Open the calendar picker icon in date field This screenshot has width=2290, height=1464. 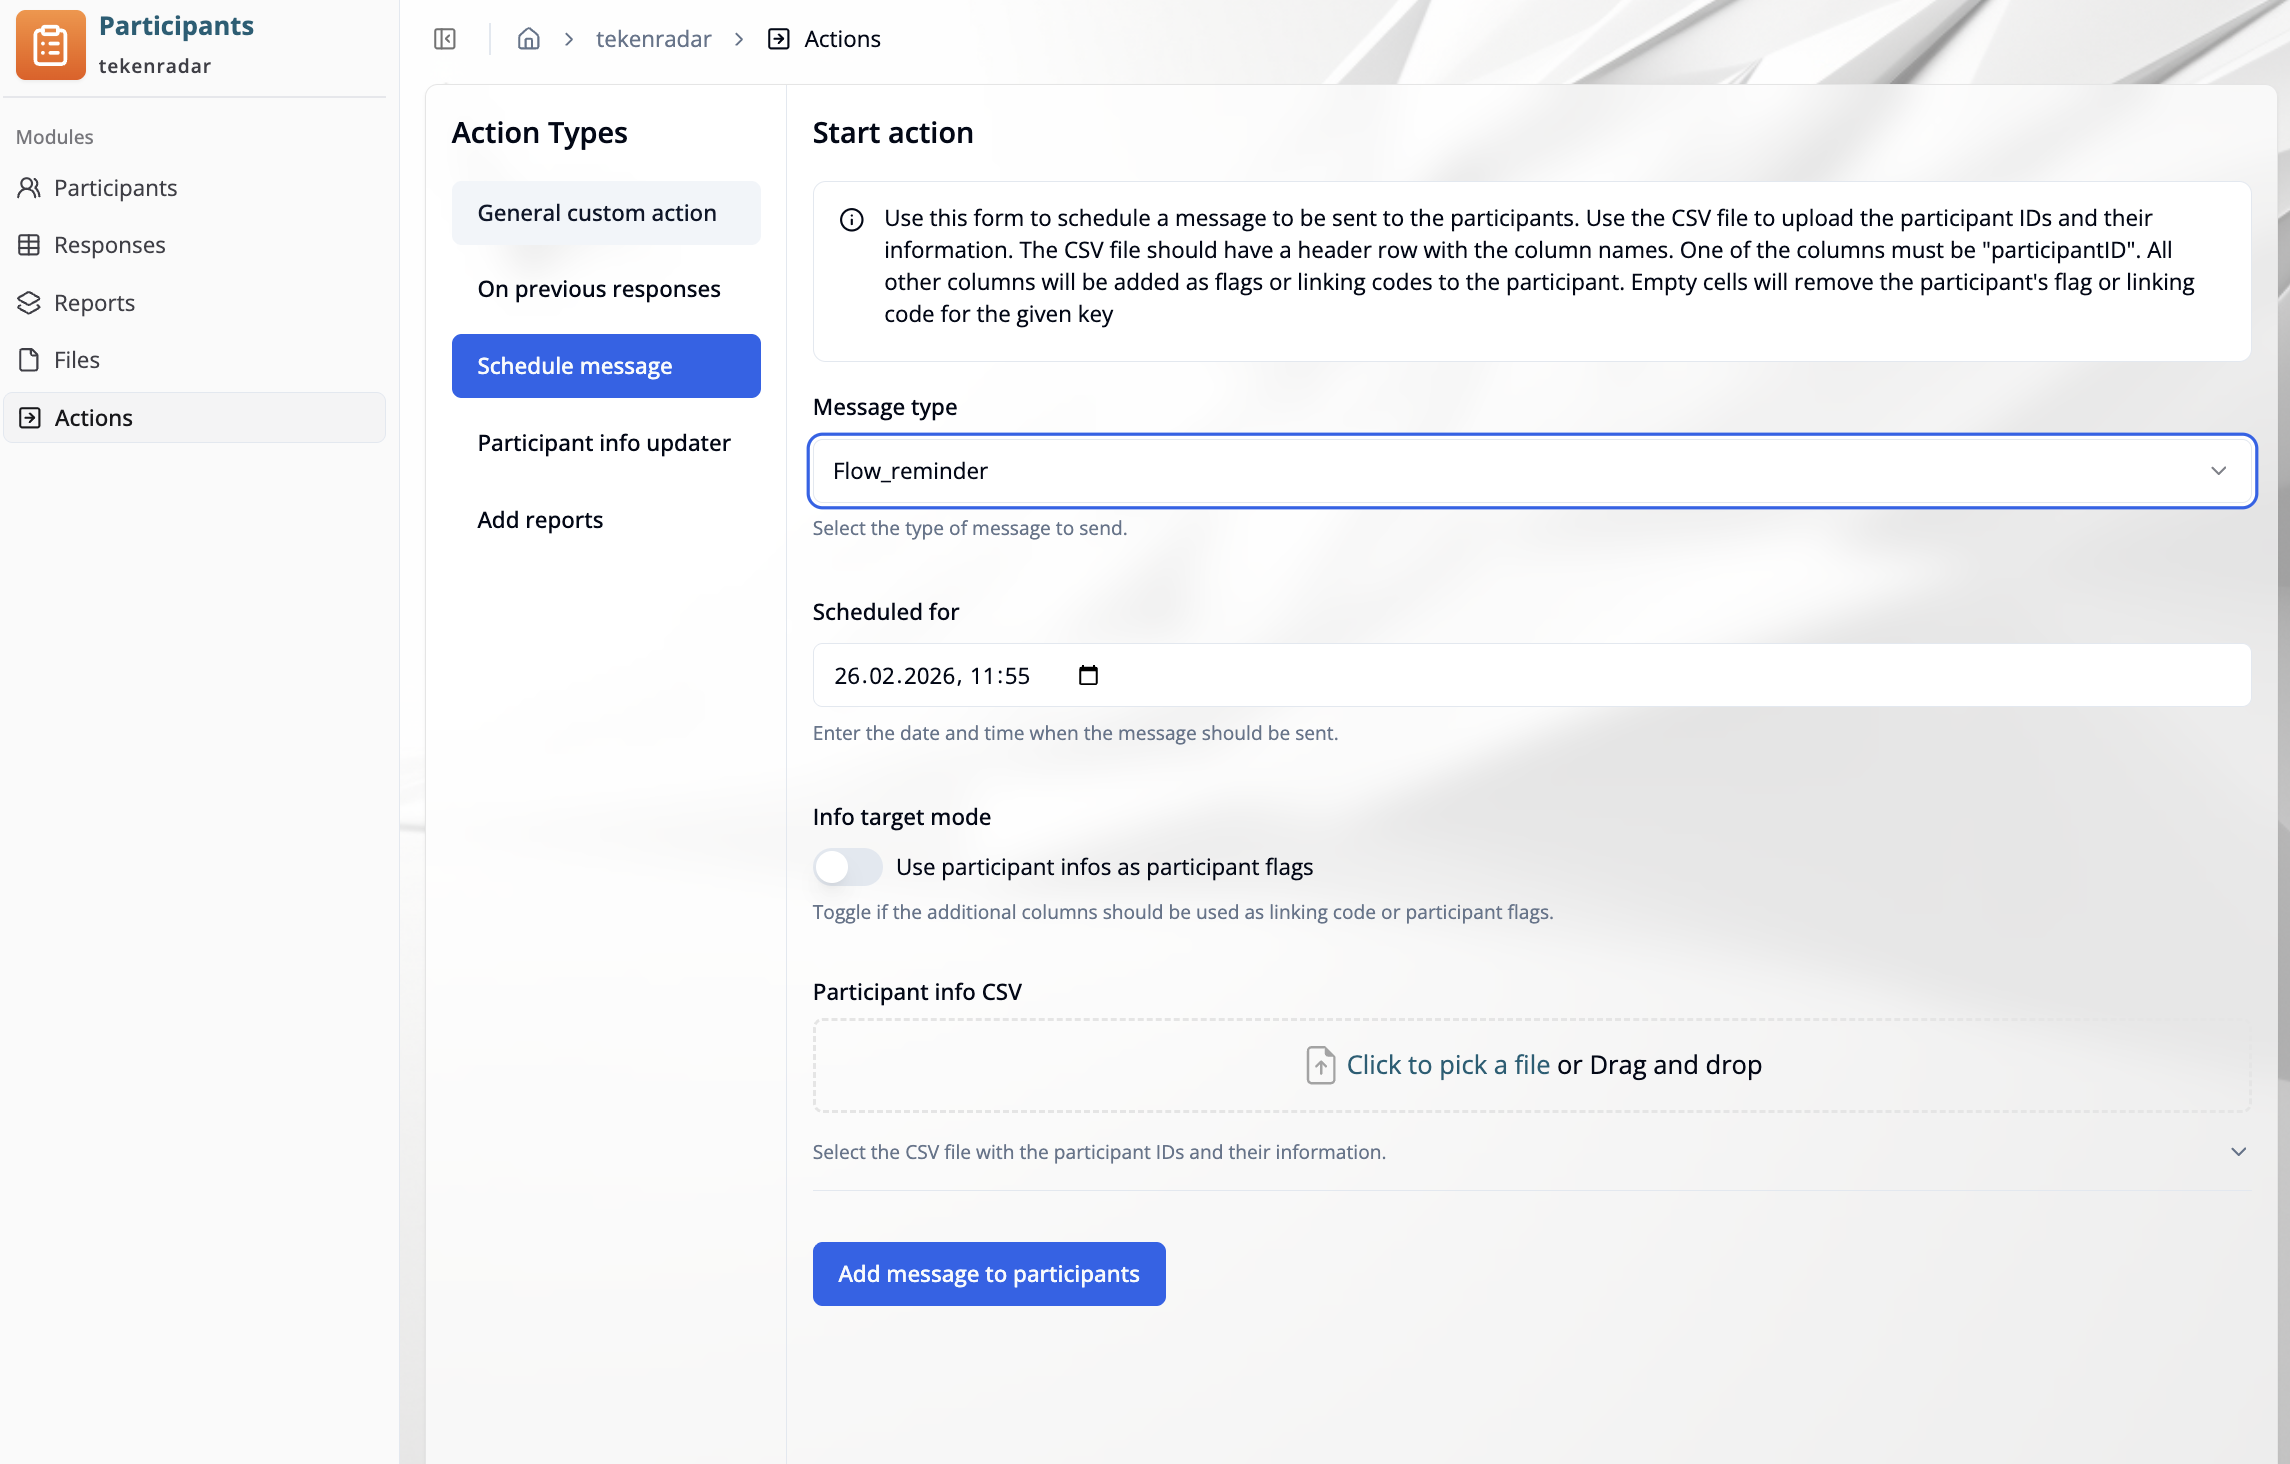[1088, 676]
